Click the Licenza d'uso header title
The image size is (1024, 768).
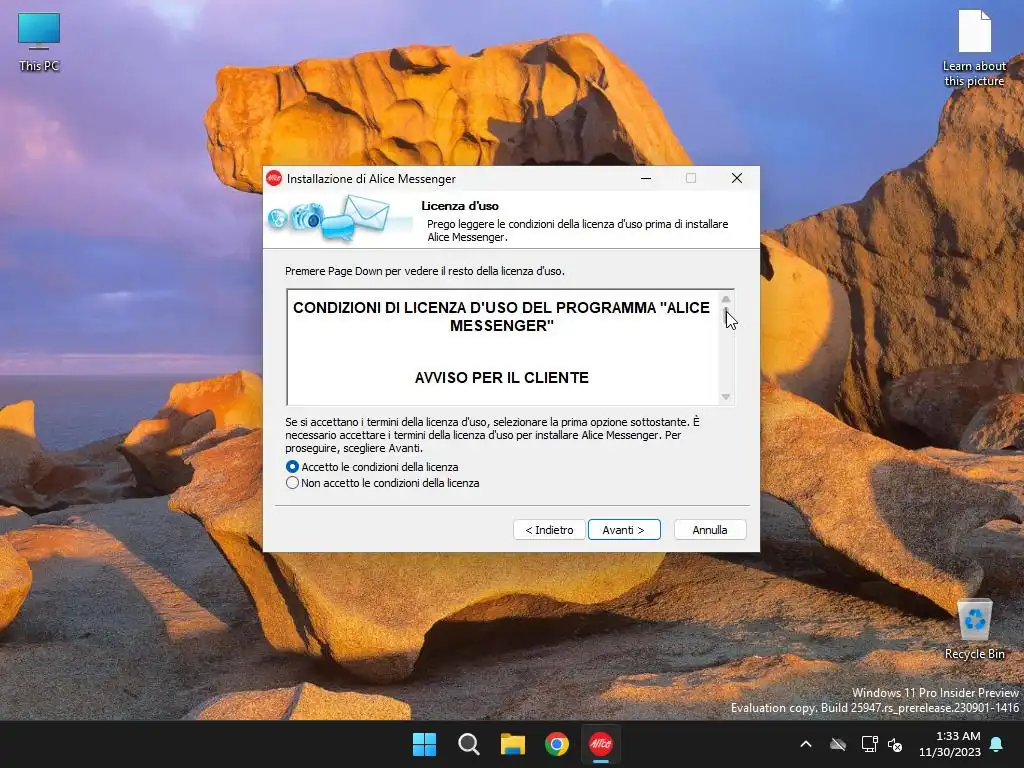460,206
